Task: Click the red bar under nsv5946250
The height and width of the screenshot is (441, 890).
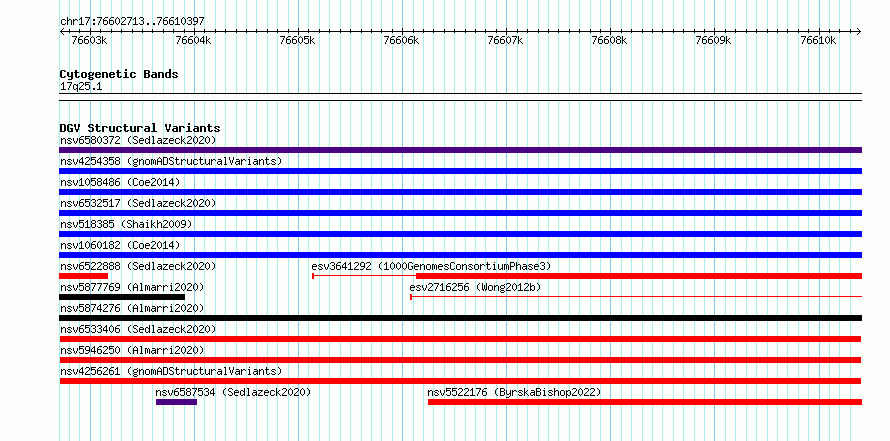Action: point(460,360)
